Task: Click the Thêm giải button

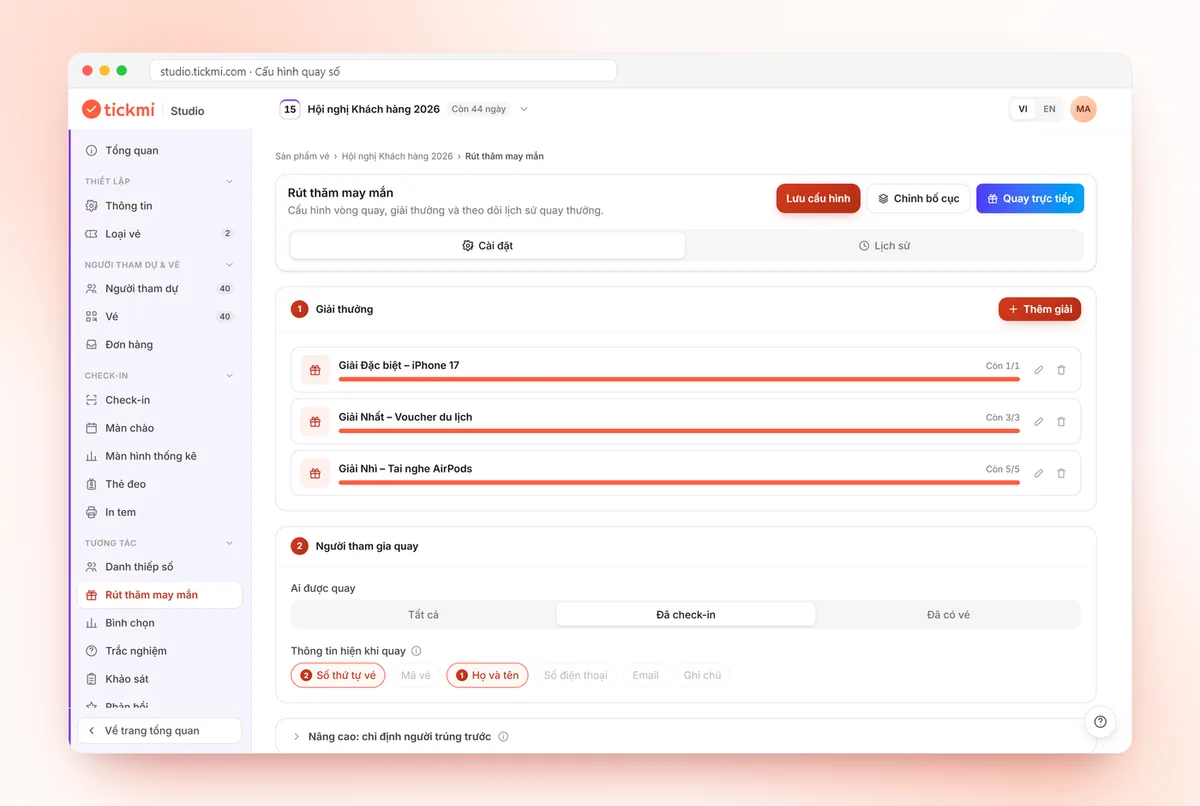Action: [1039, 309]
